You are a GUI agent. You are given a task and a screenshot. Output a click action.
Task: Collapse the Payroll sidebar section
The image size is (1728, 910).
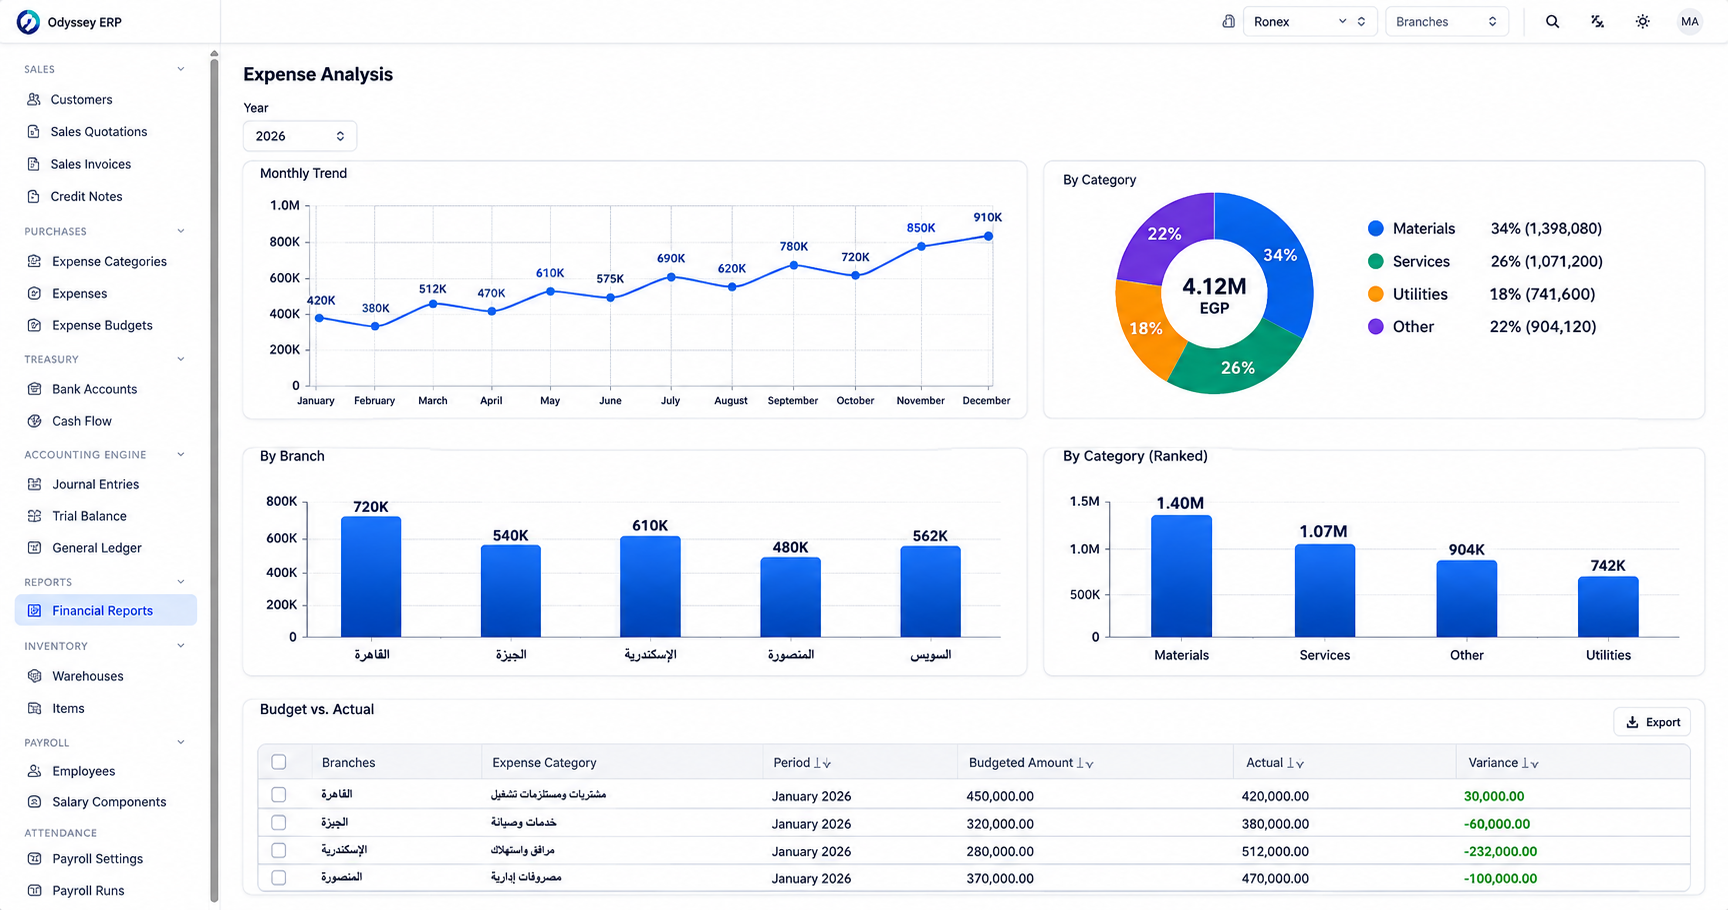pos(181,743)
